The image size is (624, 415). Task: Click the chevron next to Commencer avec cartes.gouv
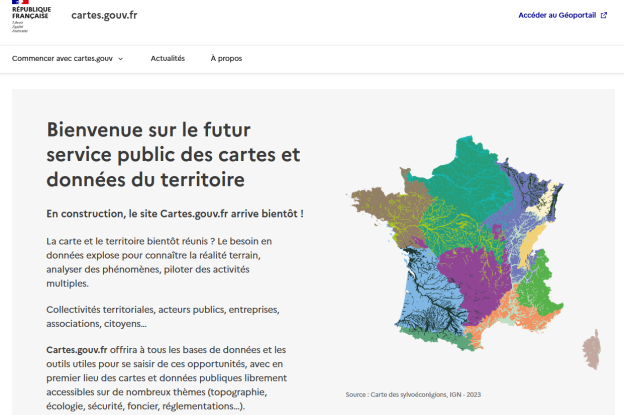120,59
